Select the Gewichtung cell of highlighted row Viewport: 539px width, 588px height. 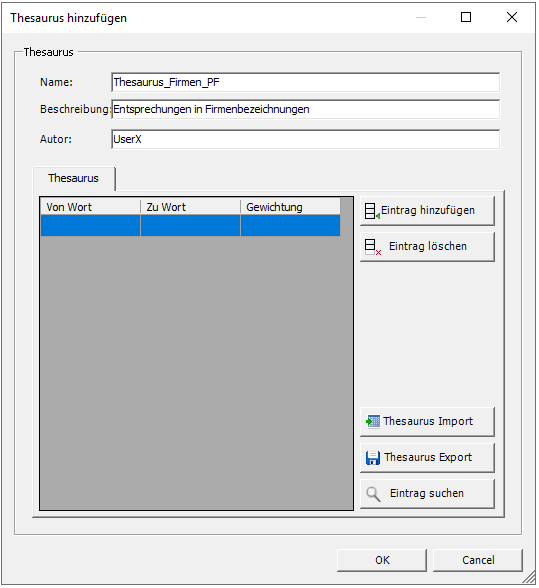tap(290, 226)
